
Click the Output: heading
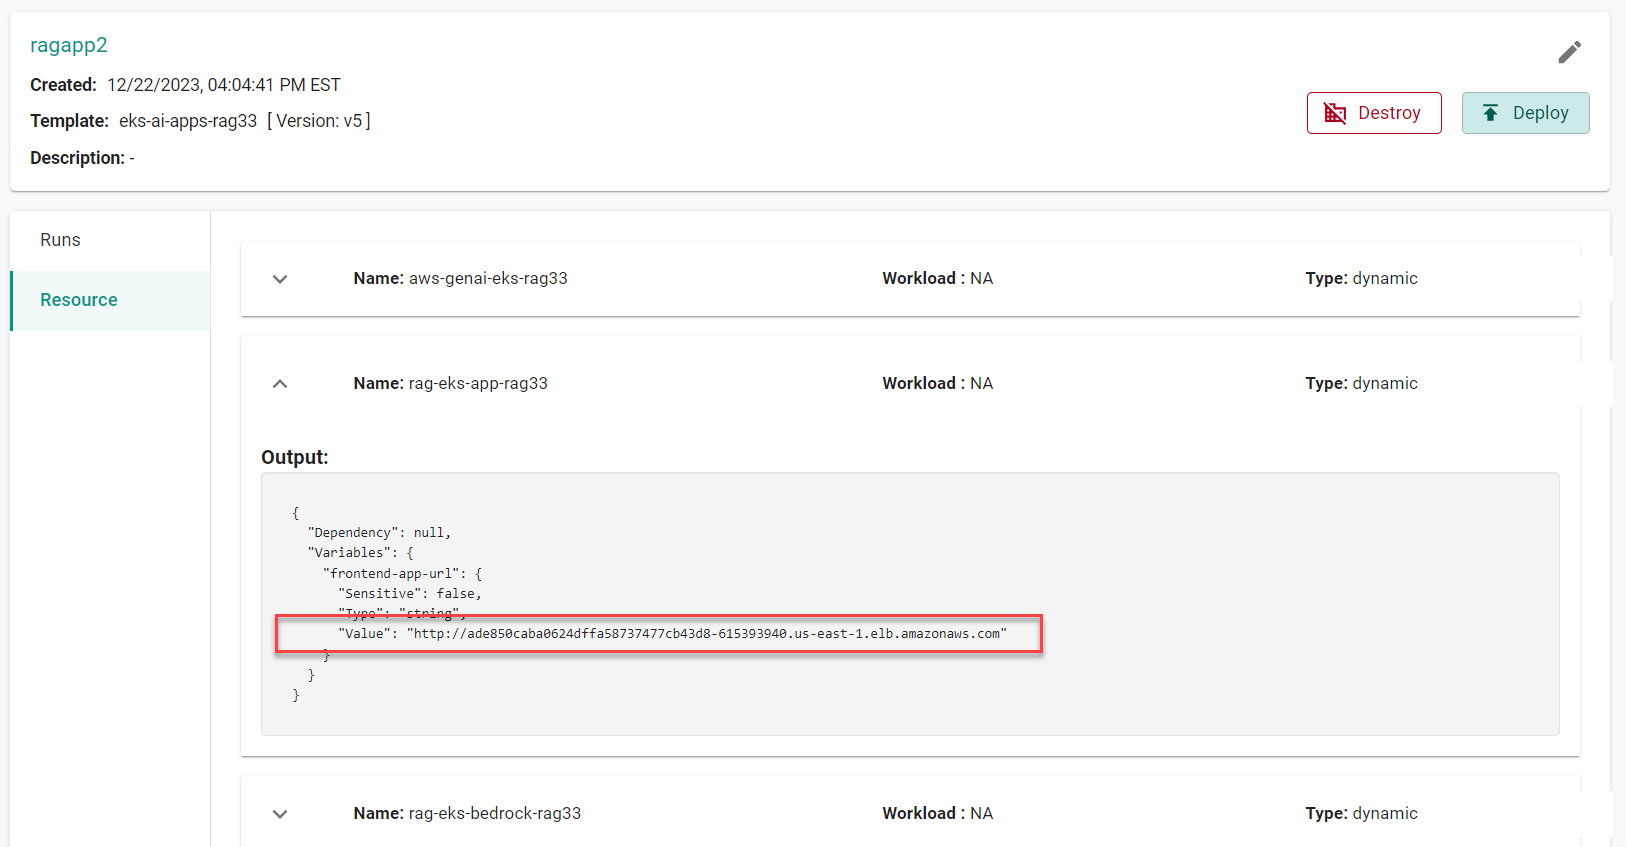pos(295,457)
